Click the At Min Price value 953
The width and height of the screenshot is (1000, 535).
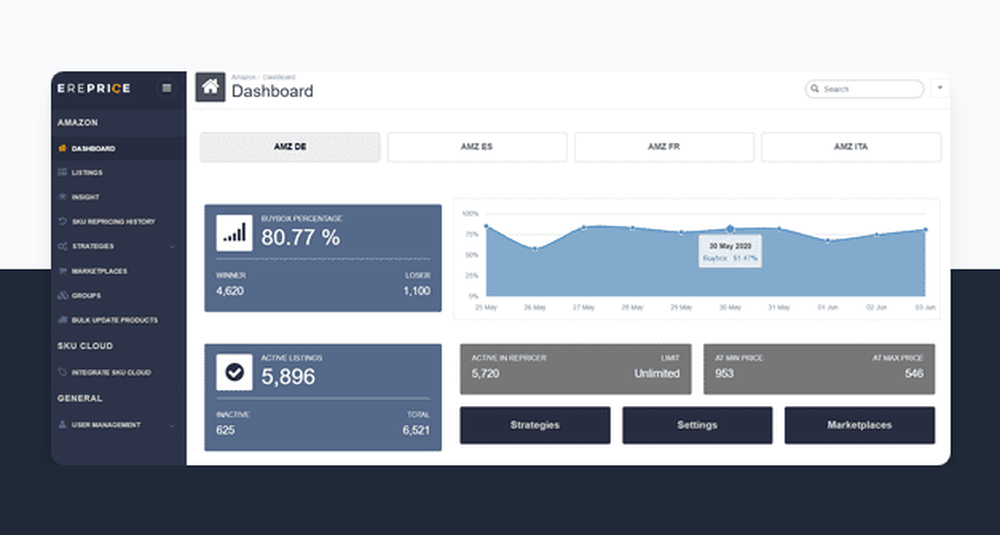[724, 374]
